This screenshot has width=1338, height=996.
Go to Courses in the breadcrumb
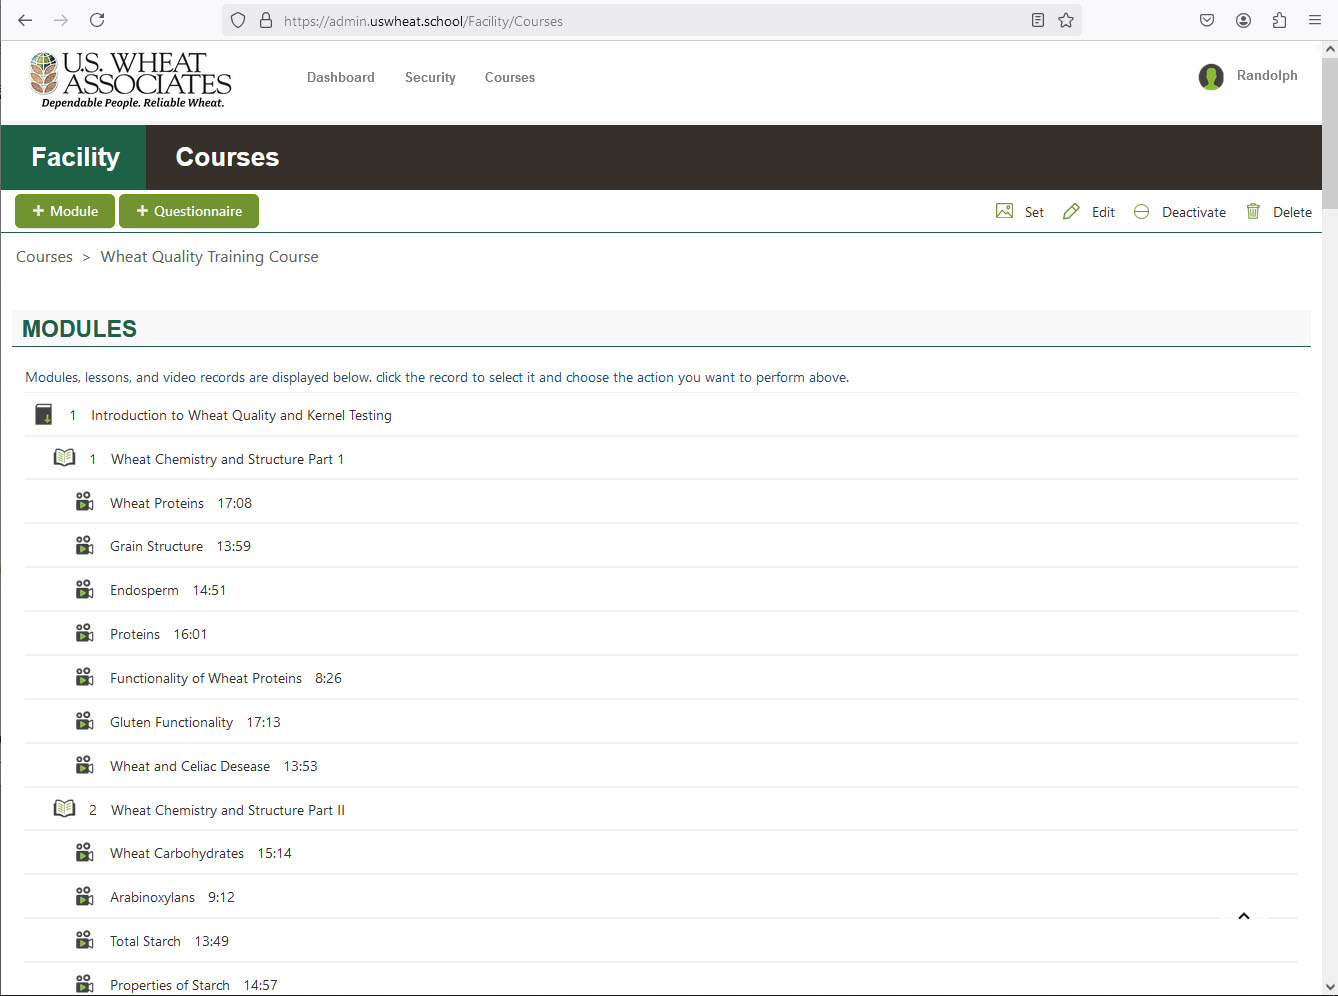[44, 257]
